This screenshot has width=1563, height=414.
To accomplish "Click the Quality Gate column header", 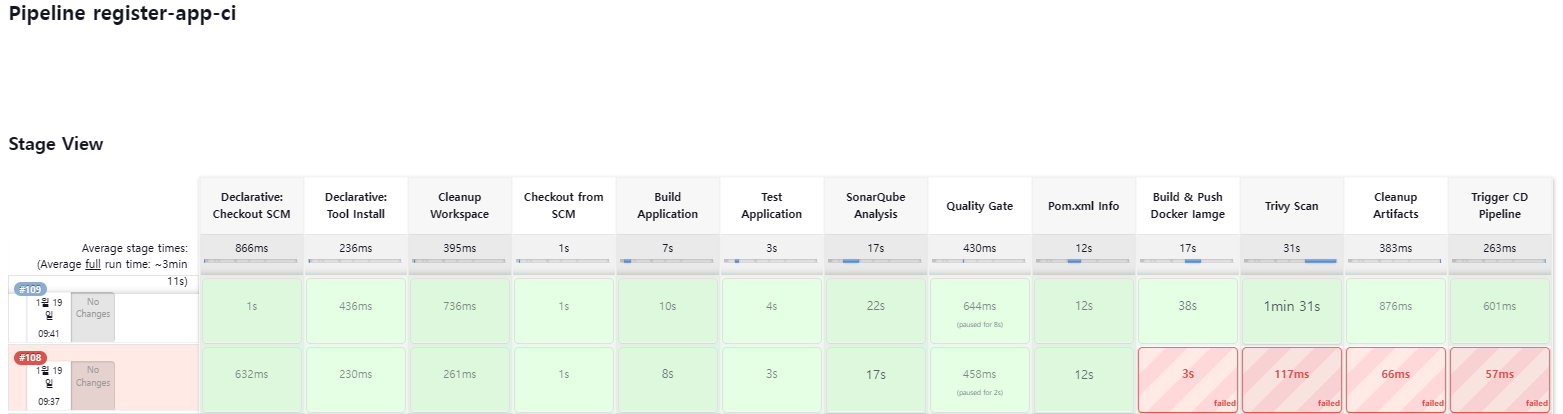I will [980, 206].
